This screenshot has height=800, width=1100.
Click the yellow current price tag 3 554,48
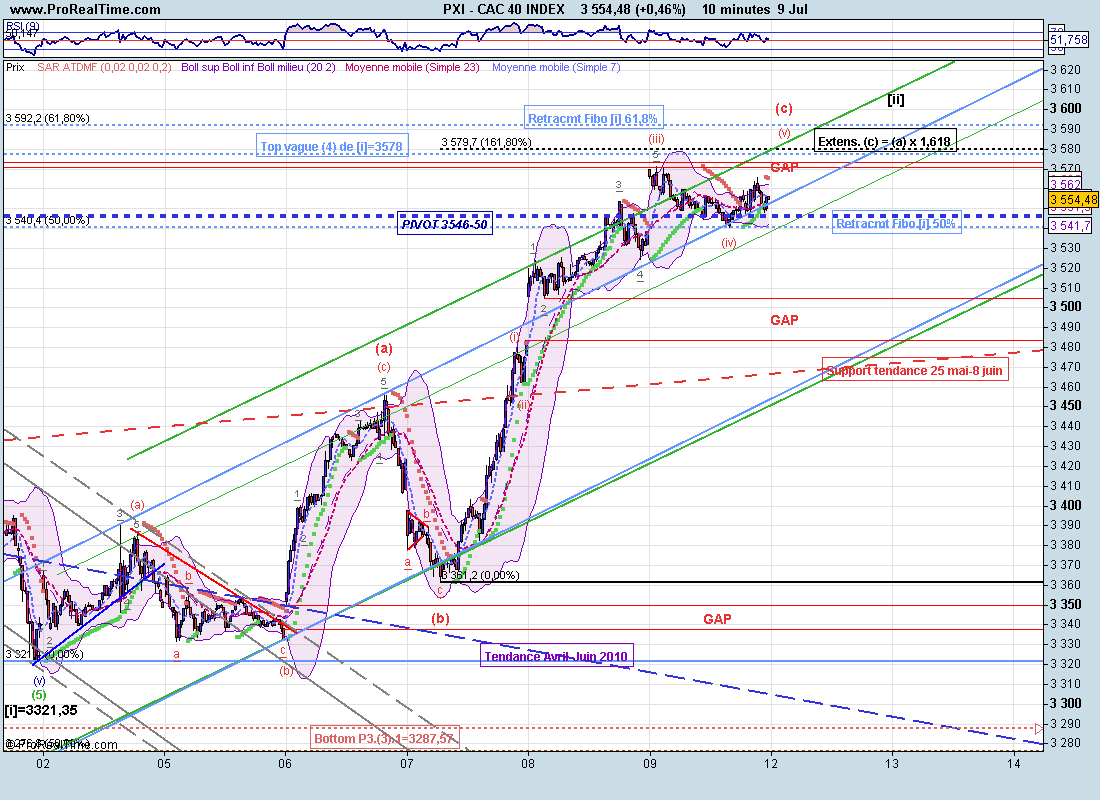[x=1074, y=201]
